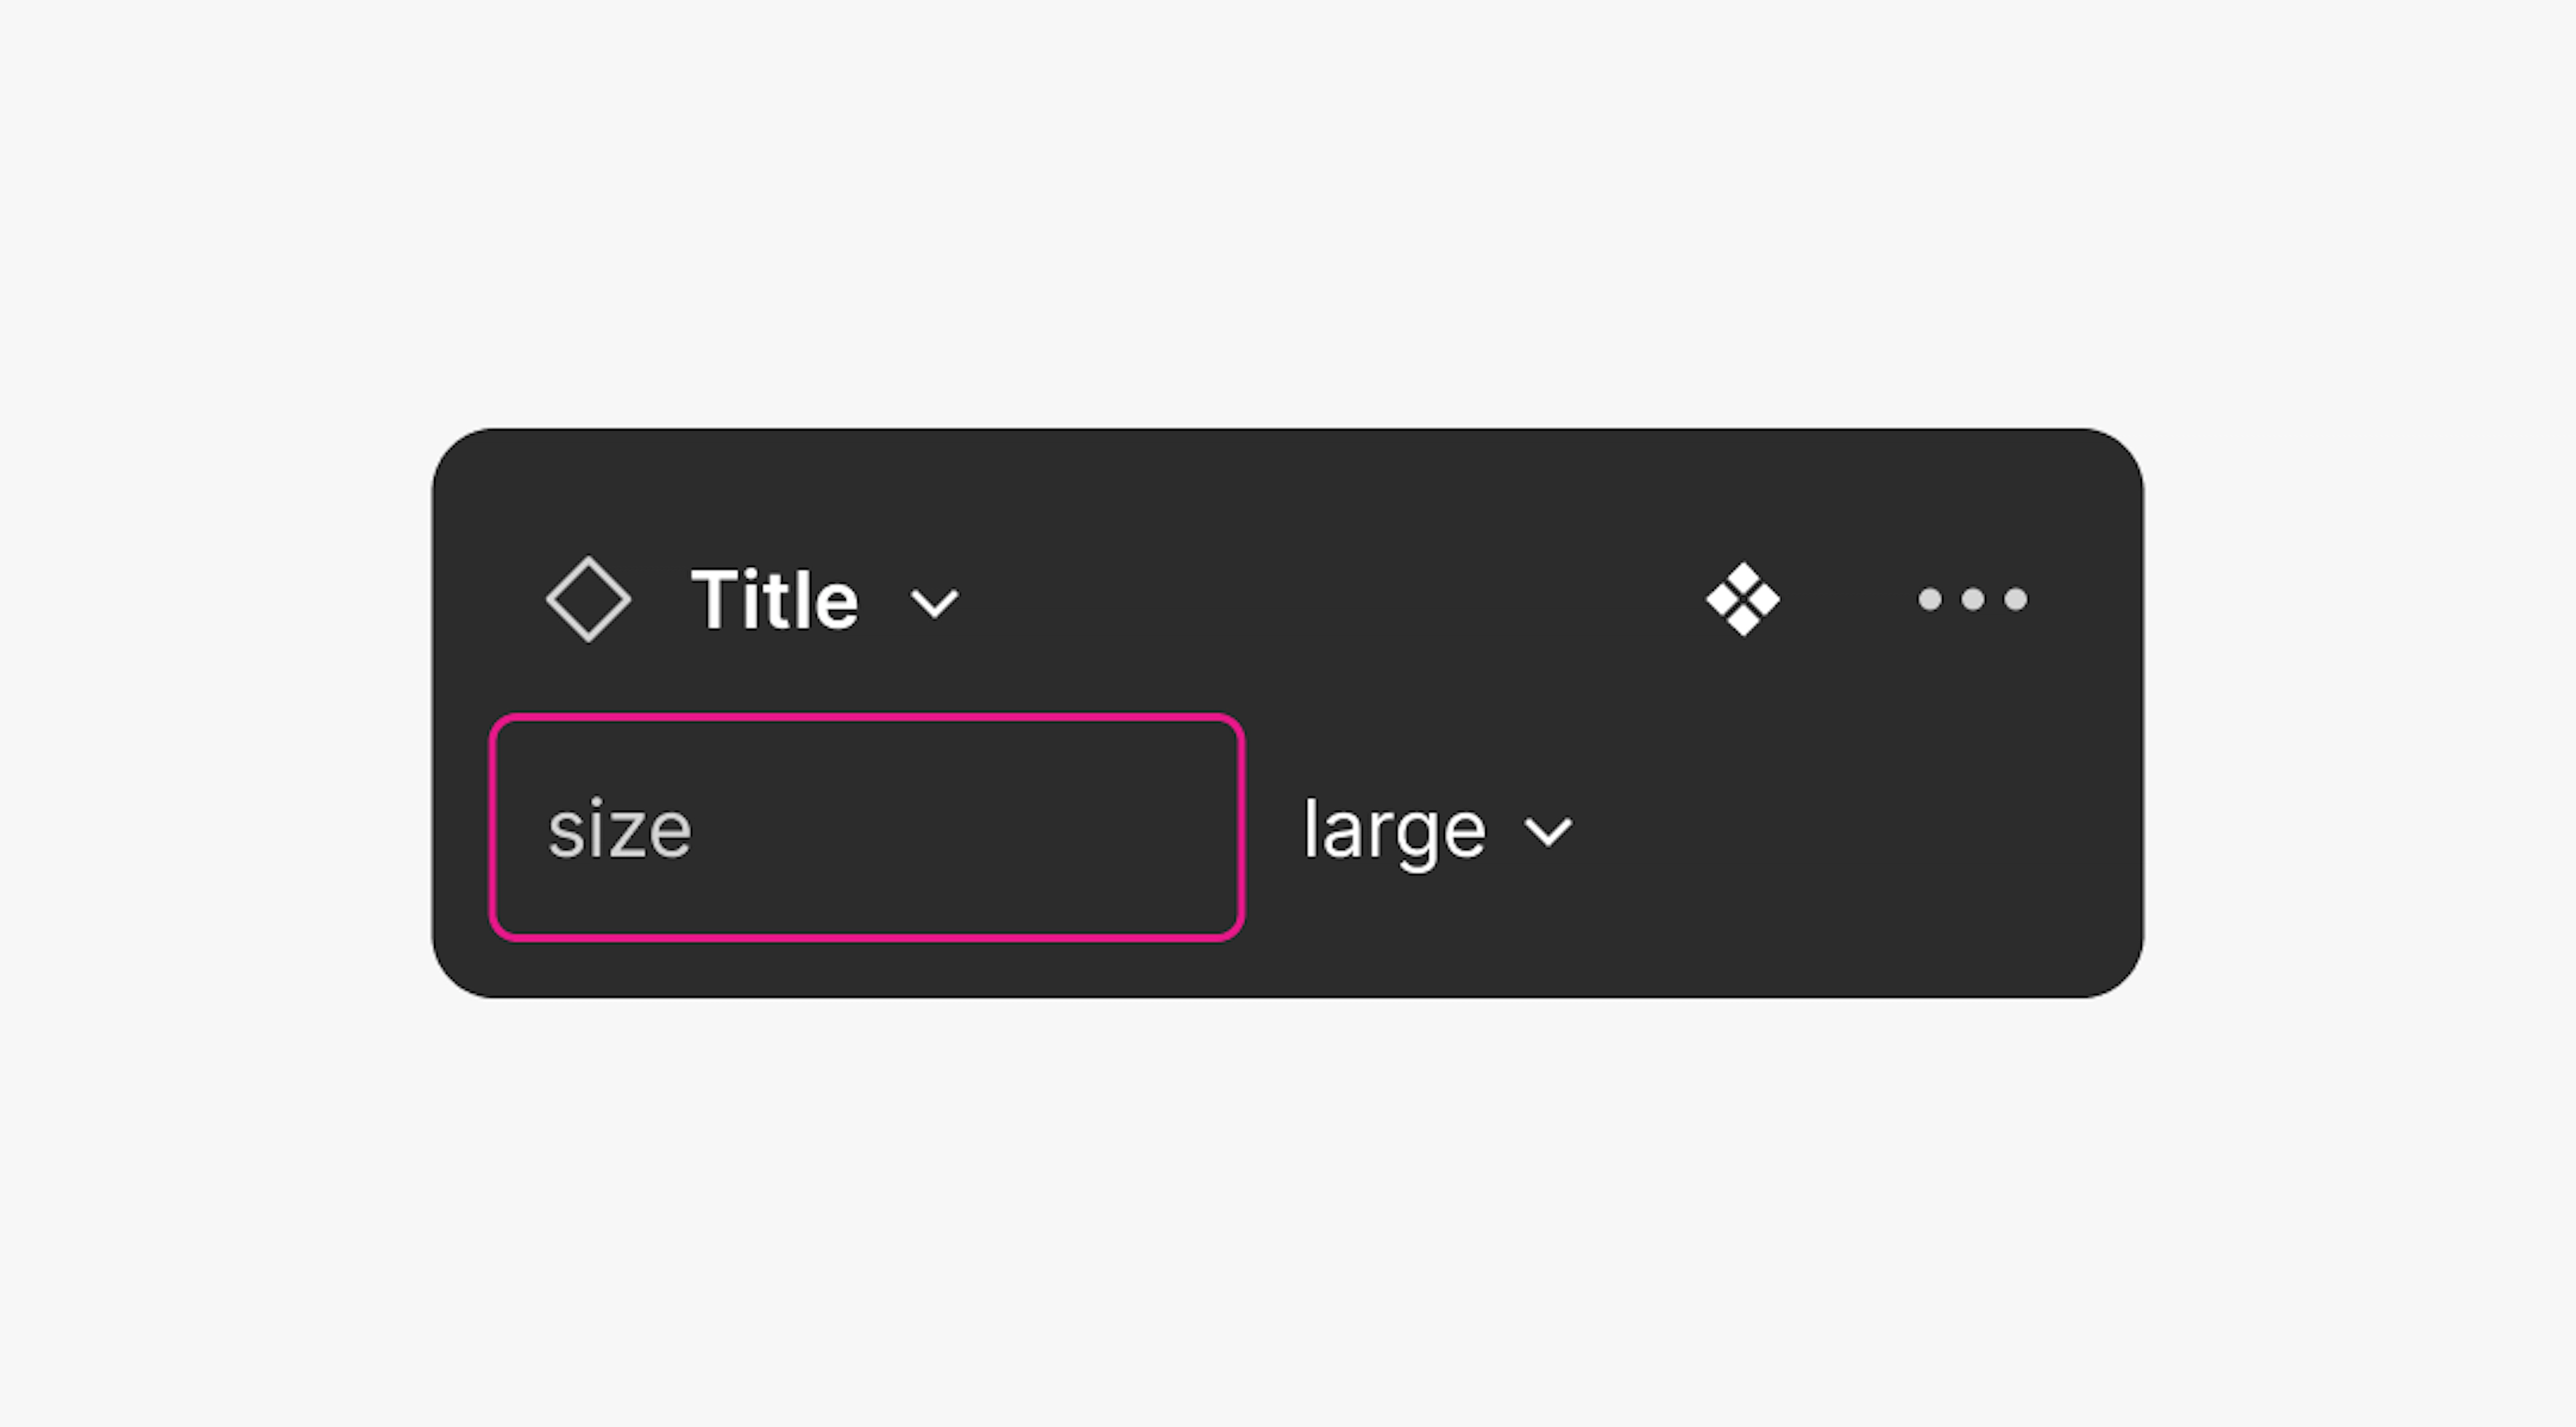2576x1427 pixels.
Task: Open the overflow menu for this component
Action: [x=1971, y=600]
